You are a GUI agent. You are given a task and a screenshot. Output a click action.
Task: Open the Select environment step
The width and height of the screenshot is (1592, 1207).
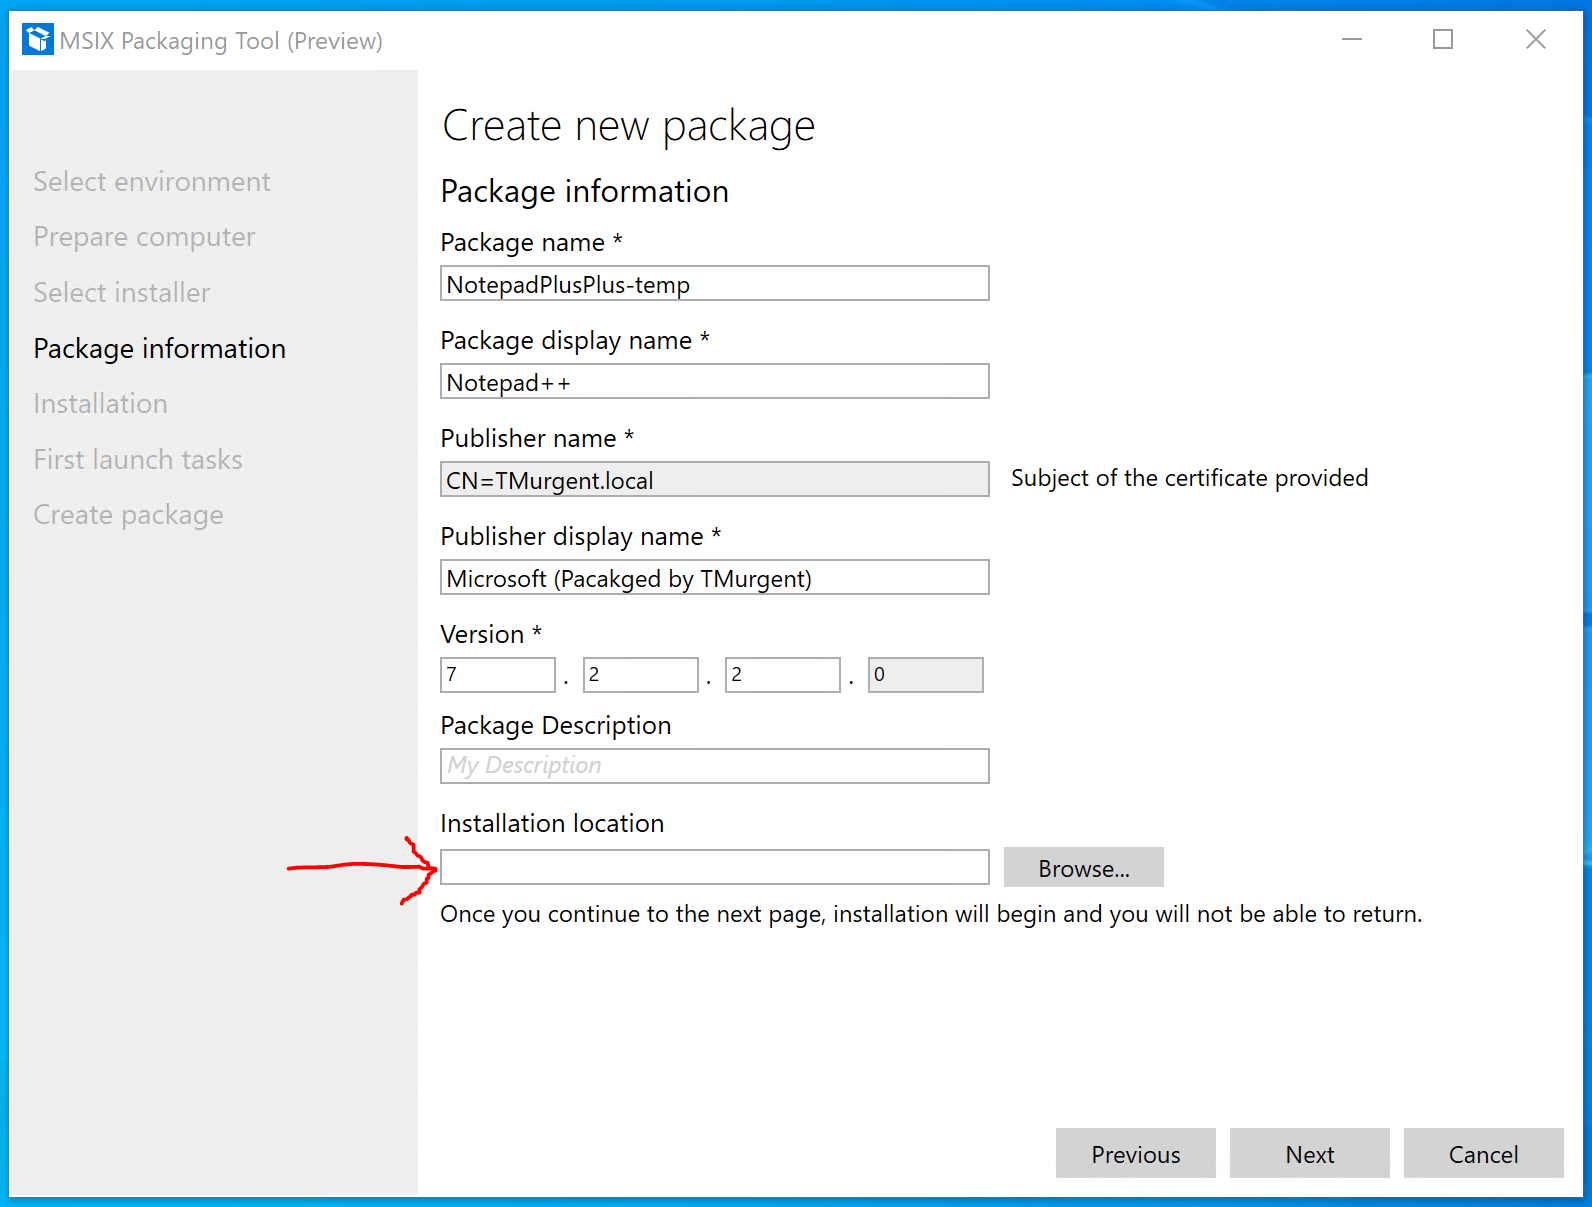click(152, 181)
